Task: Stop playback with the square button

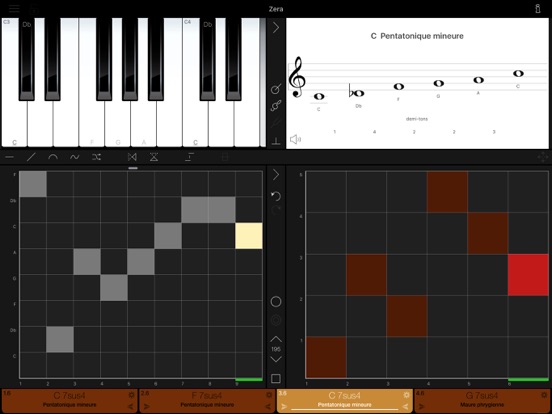Action: 276,378
